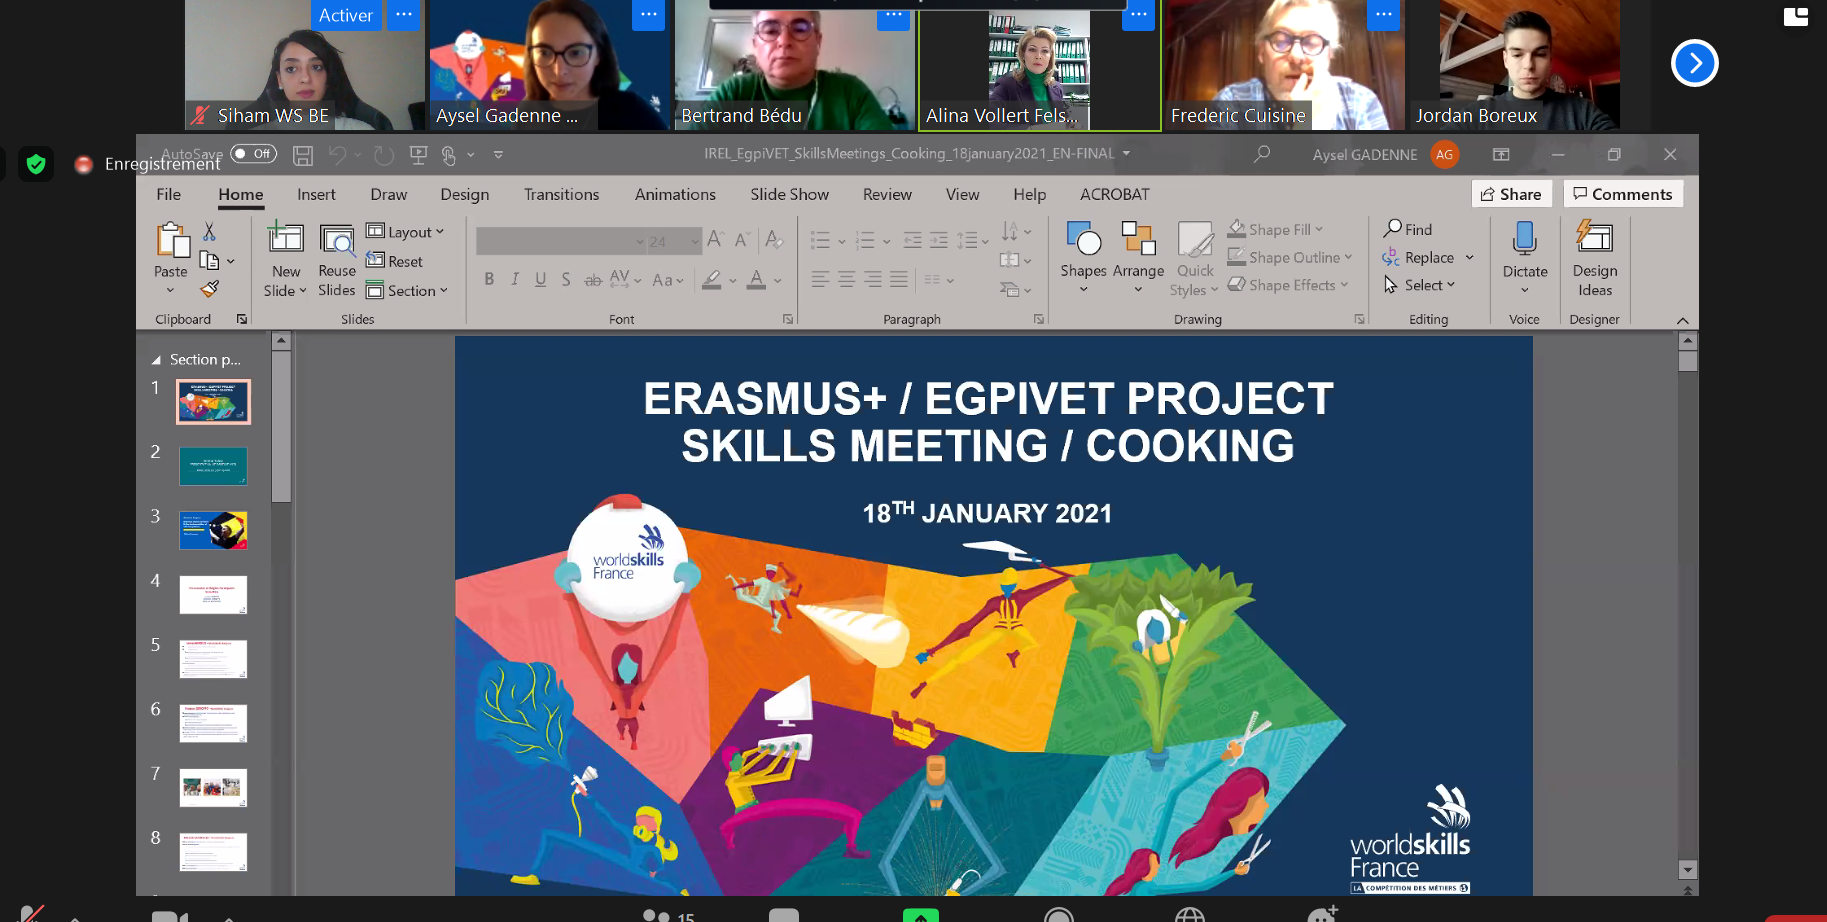The height and width of the screenshot is (922, 1827).
Task: Open the Comments button
Action: point(1623,194)
